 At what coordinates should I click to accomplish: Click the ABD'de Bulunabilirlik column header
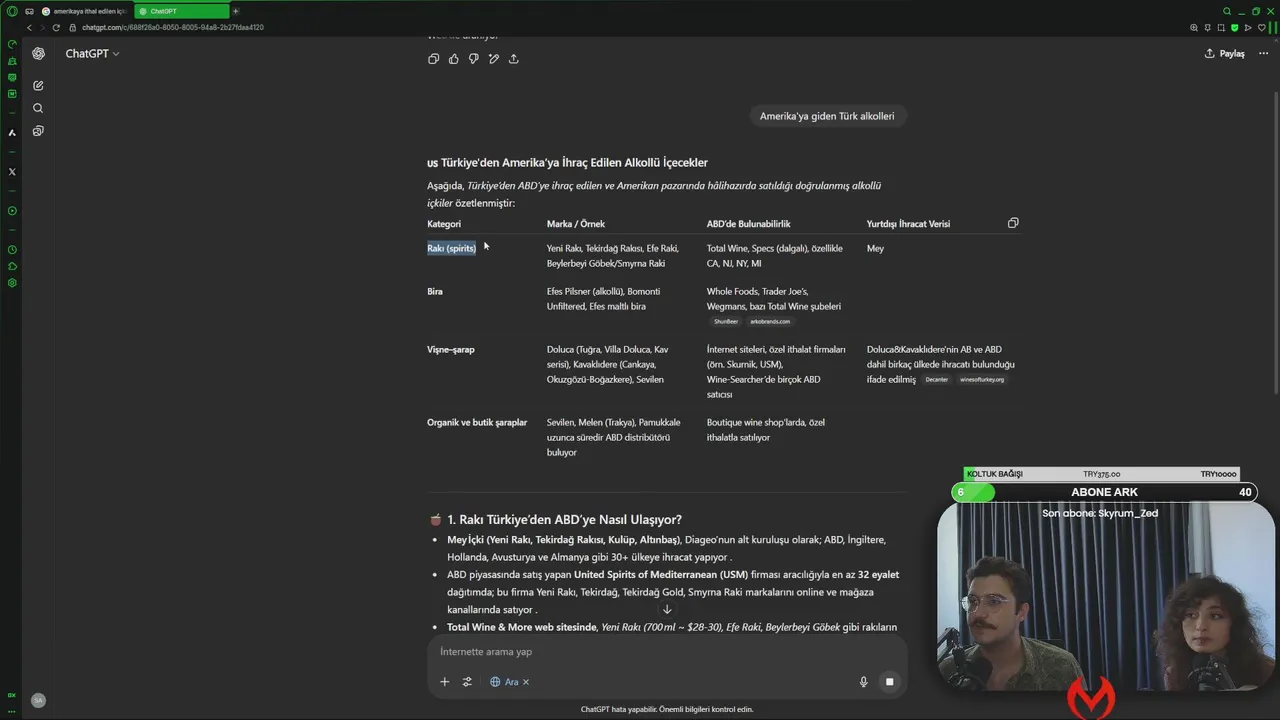click(749, 224)
